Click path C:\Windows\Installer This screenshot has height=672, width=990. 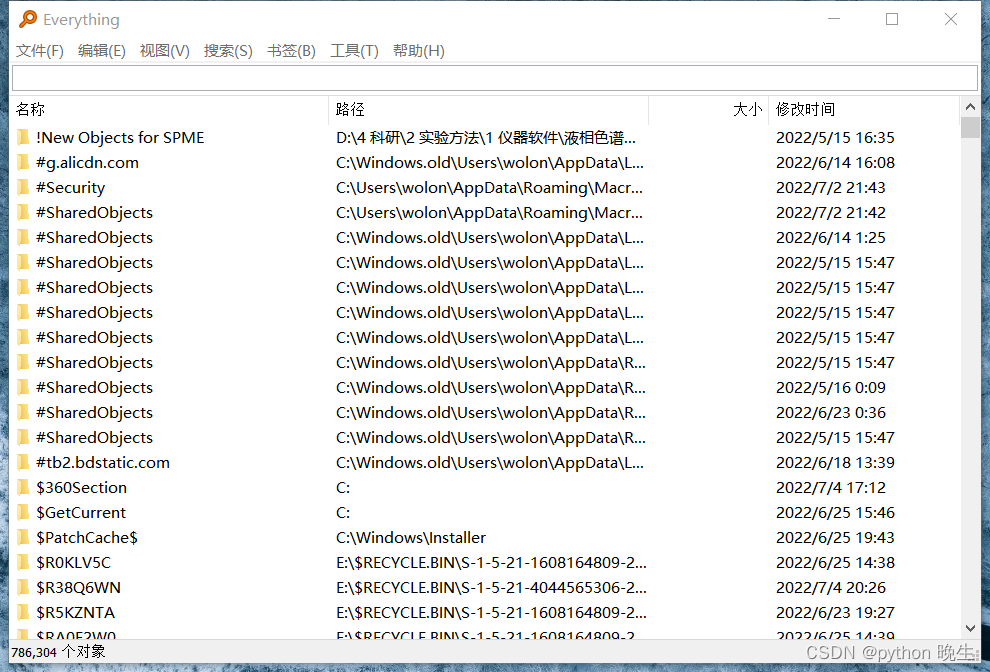411,537
